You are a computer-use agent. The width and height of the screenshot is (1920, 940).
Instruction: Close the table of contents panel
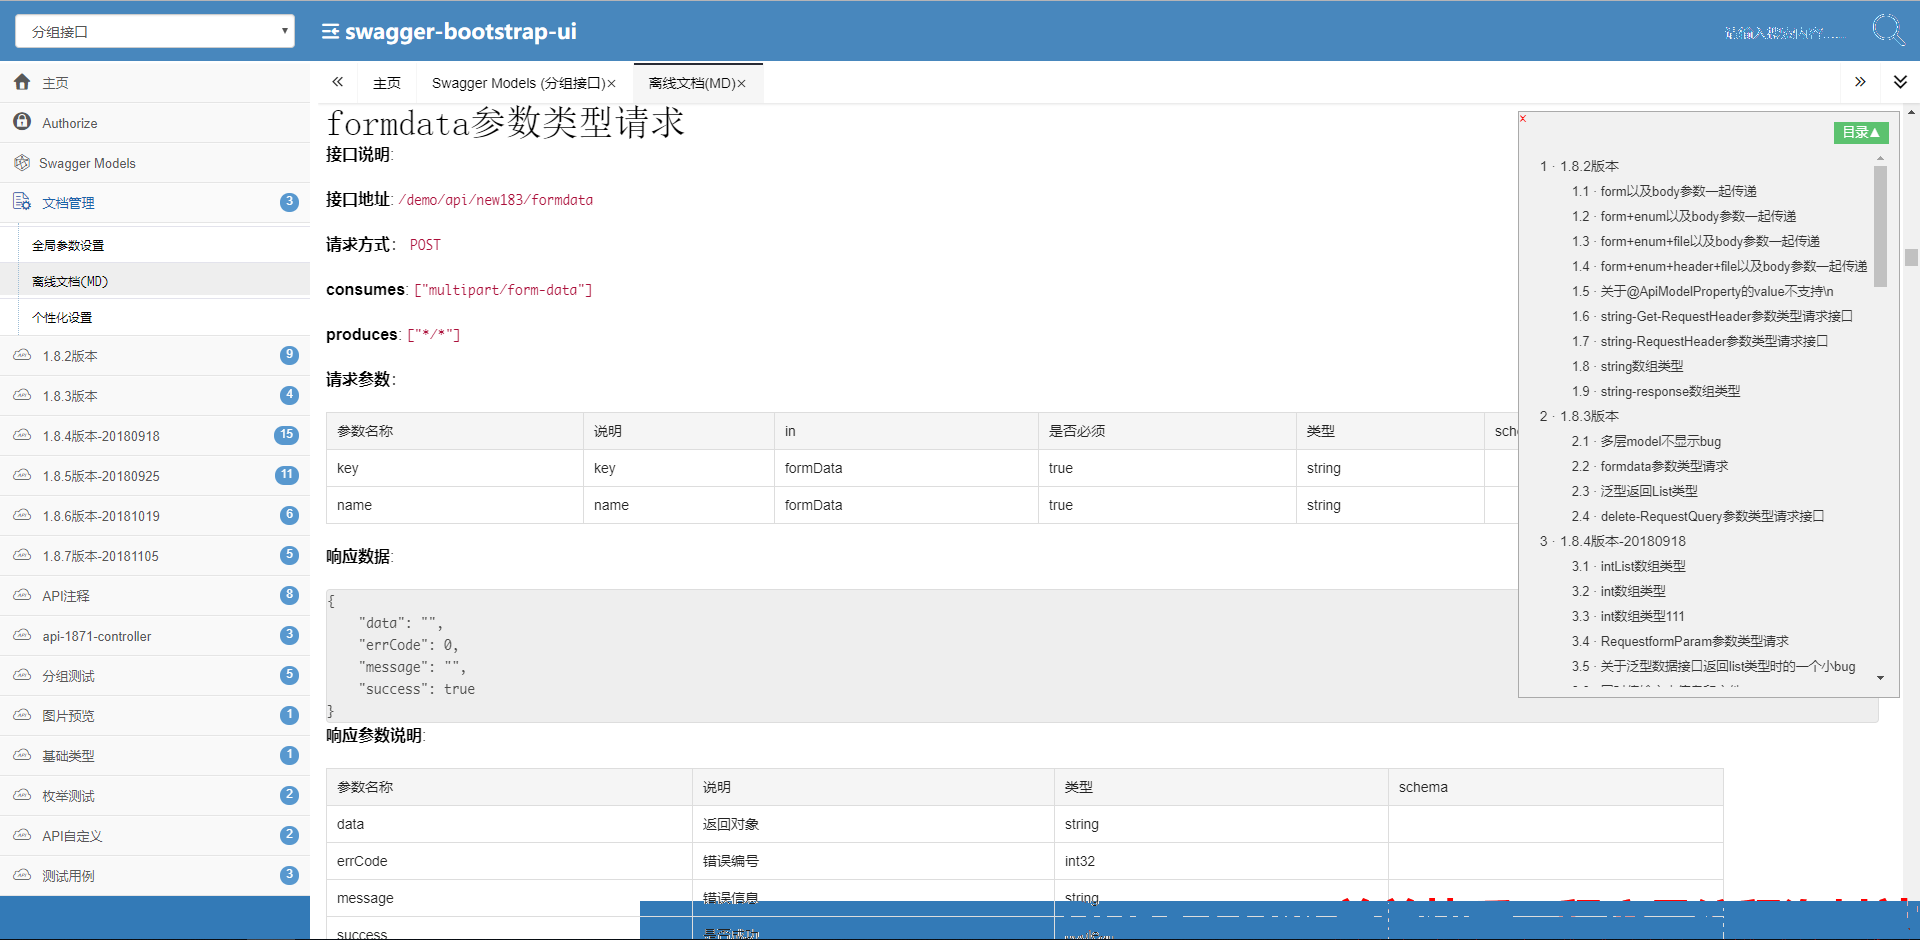point(1523,118)
